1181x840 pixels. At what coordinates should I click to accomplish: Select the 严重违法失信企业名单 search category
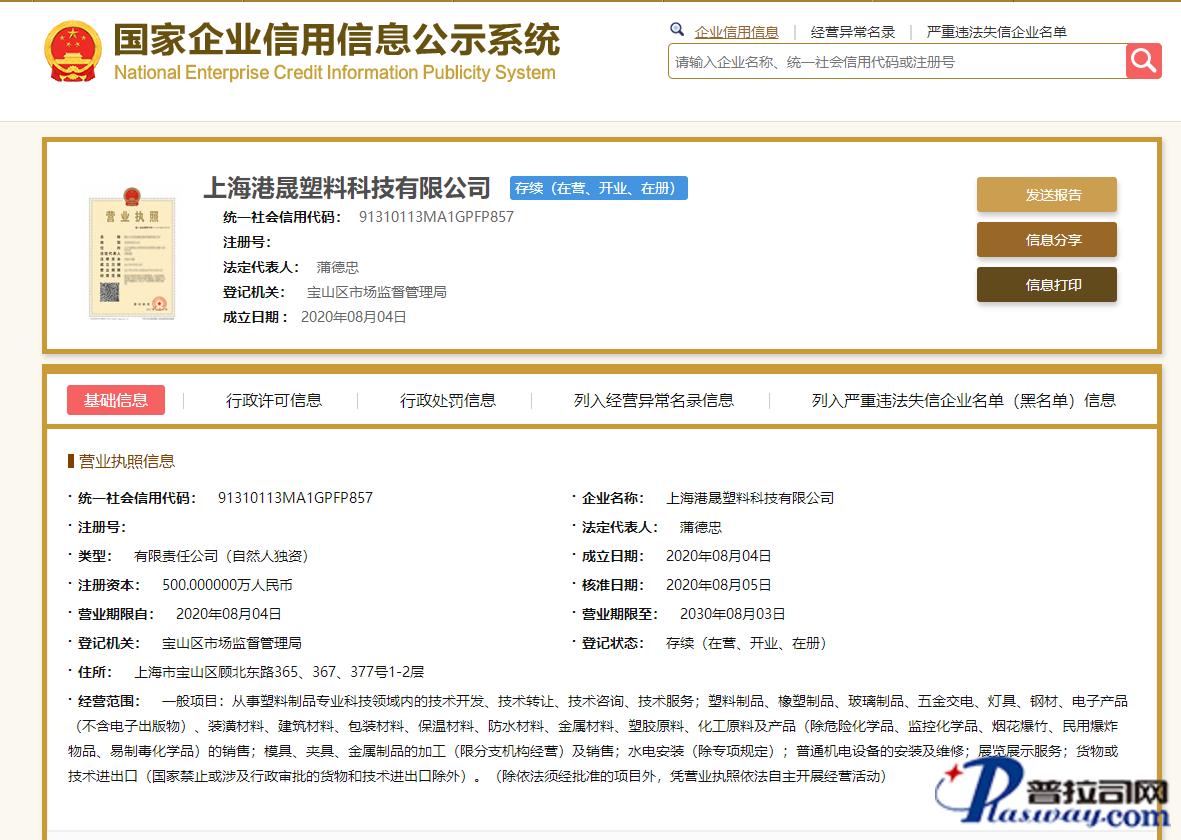[996, 32]
